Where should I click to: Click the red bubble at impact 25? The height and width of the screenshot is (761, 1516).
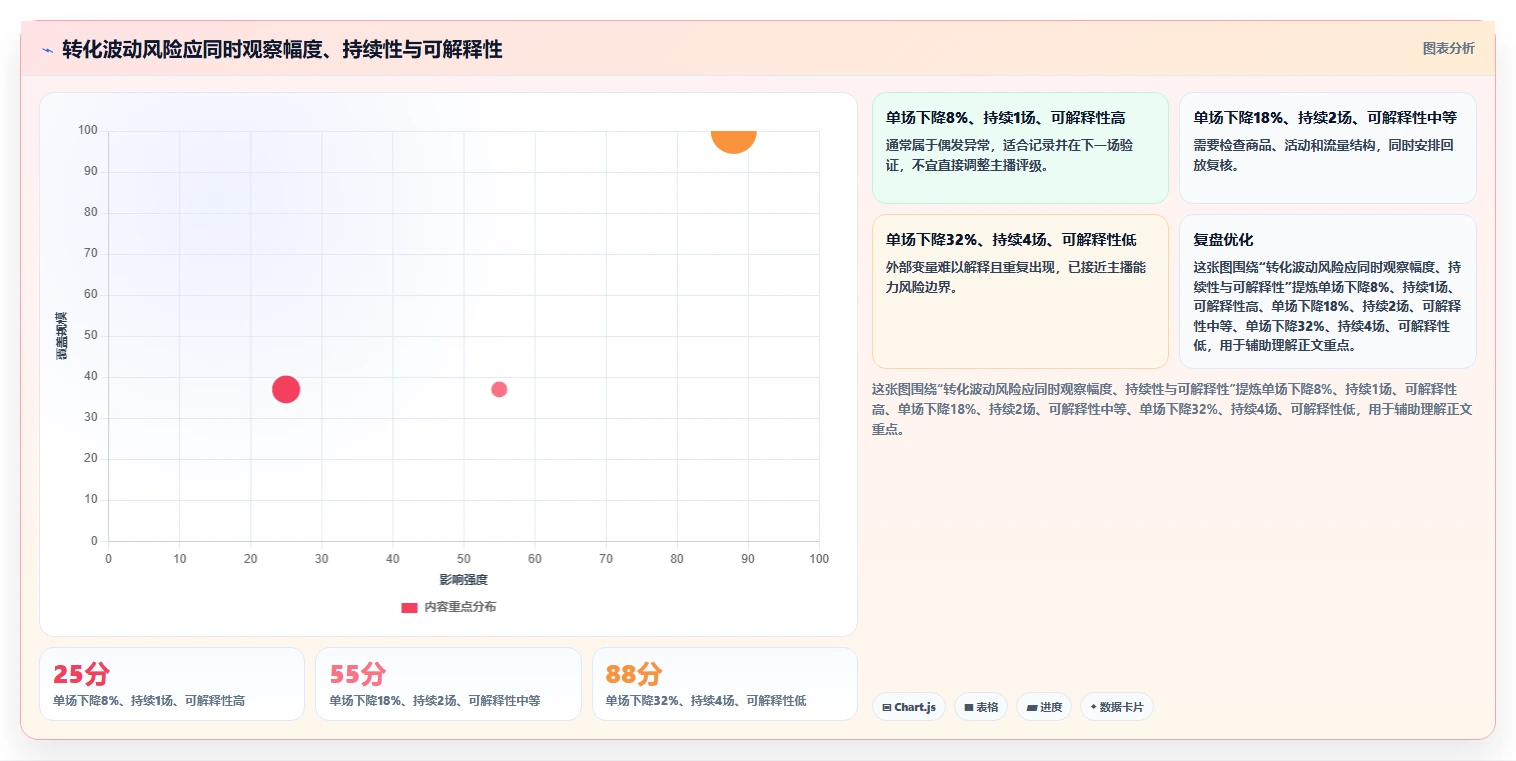coord(286,389)
